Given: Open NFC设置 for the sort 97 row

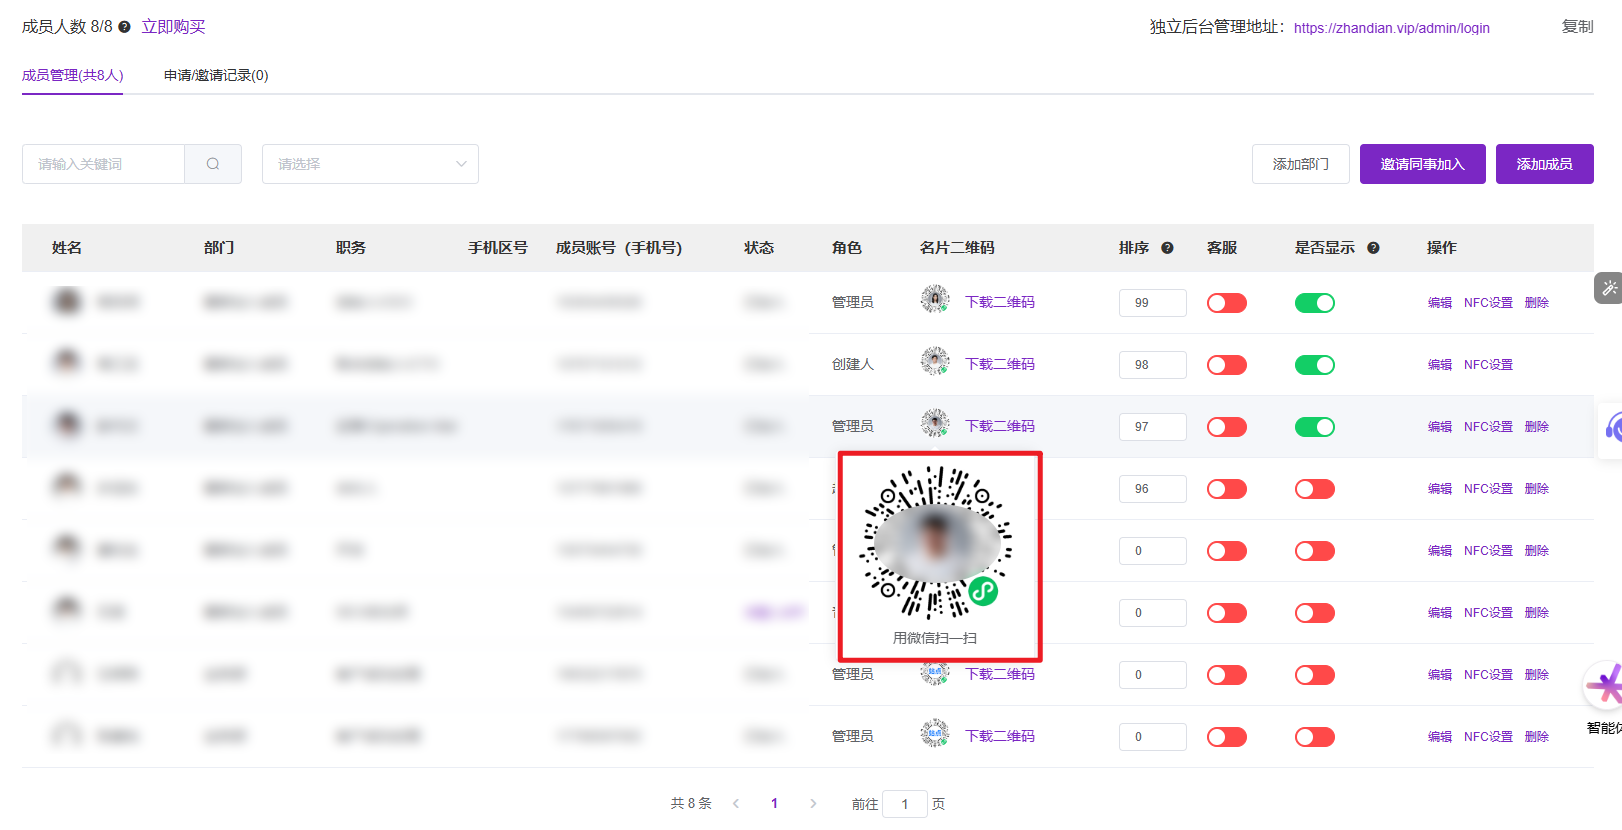Looking at the screenshot, I should (x=1488, y=427).
